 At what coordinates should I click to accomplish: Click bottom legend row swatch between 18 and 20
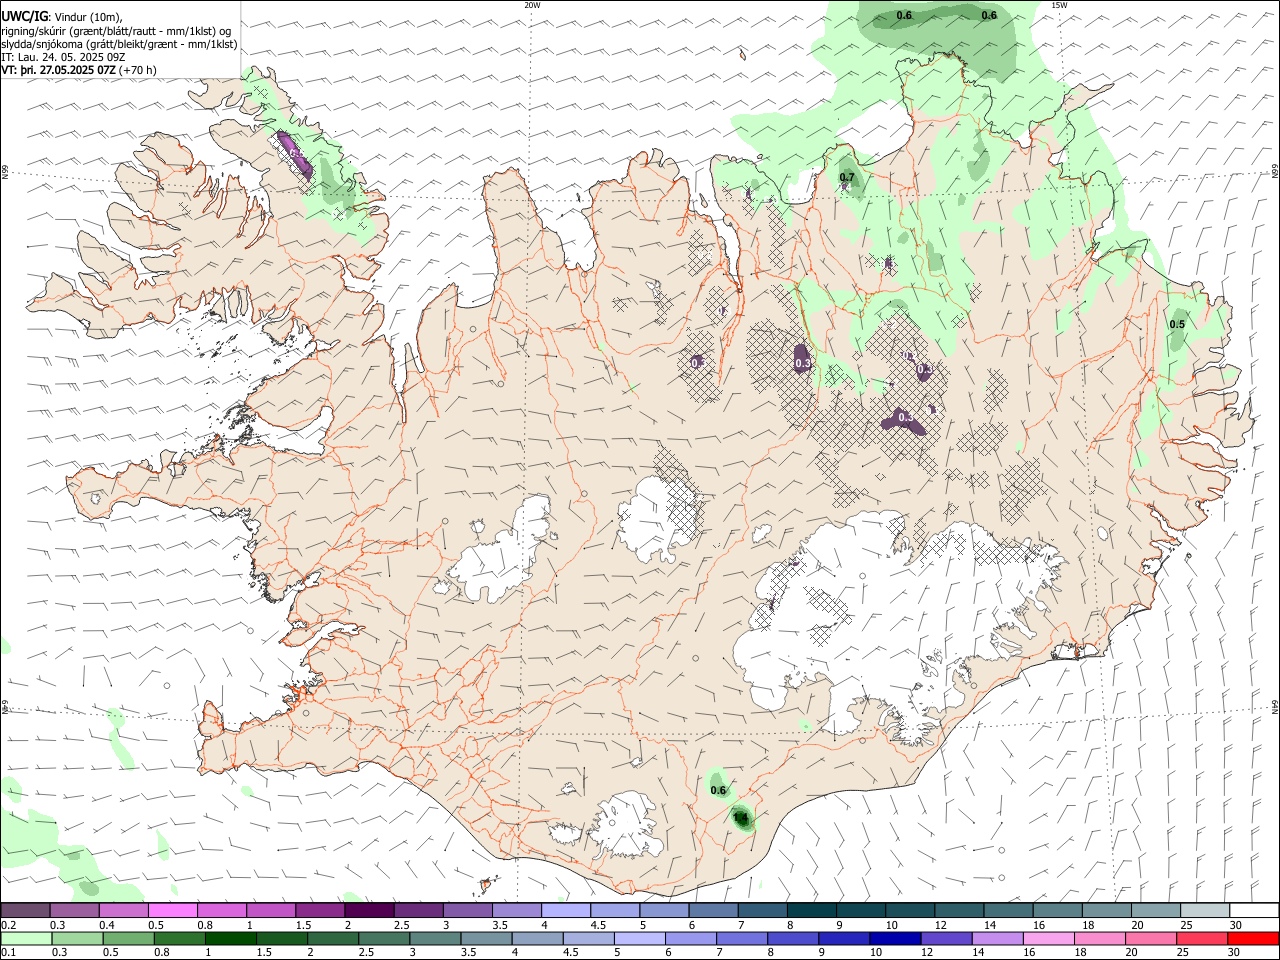pyautogui.click(x=1100, y=939)
